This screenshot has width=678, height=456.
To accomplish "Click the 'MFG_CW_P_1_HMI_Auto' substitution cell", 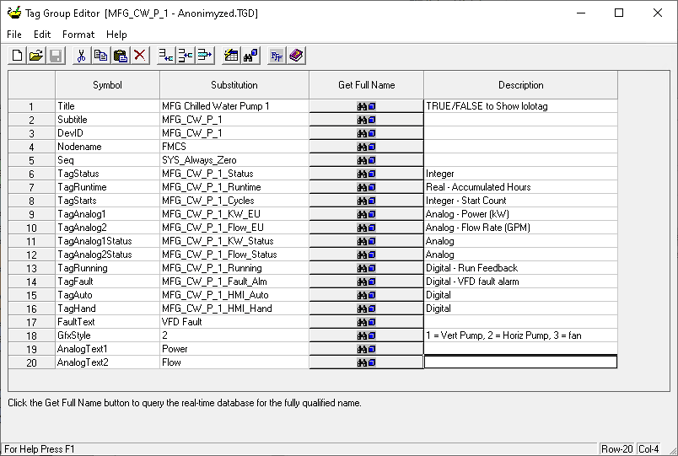I will click(x=234, y=295).
